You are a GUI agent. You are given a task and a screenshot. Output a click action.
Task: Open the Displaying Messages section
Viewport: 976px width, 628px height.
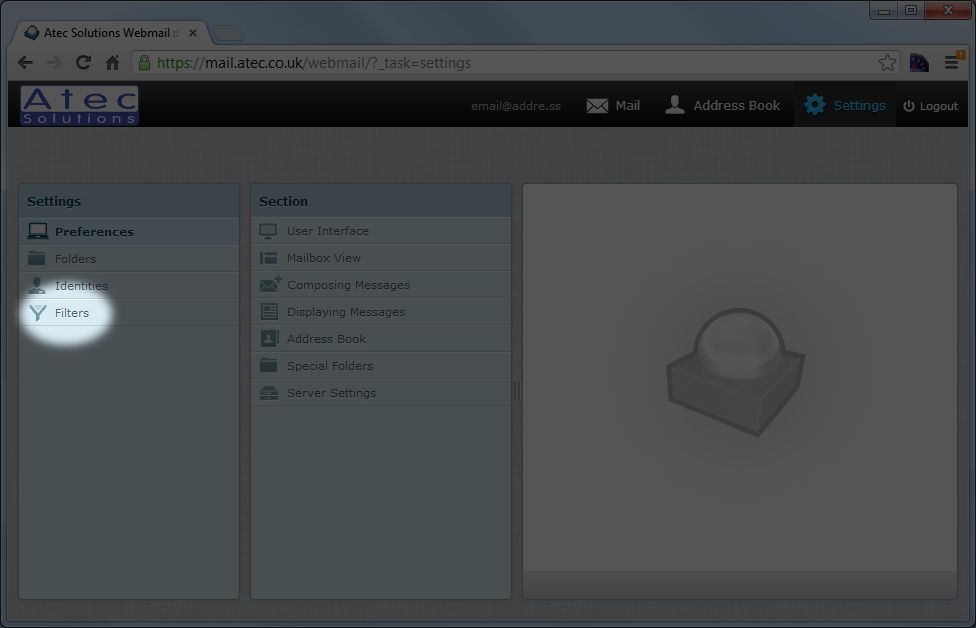tap(345, 312)
